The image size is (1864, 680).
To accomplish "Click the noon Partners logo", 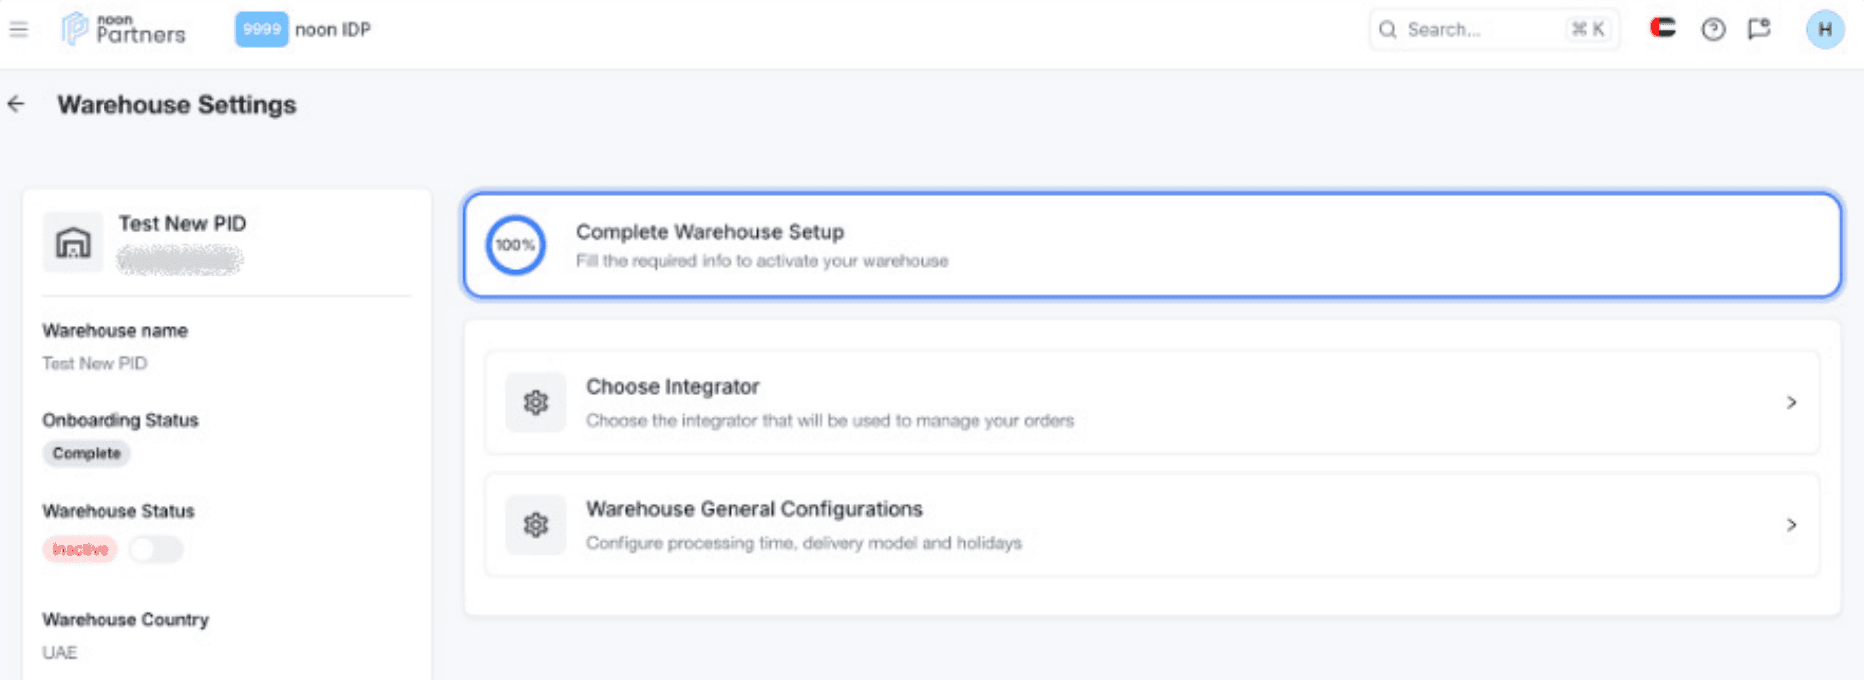I will (x=124, y=30).
